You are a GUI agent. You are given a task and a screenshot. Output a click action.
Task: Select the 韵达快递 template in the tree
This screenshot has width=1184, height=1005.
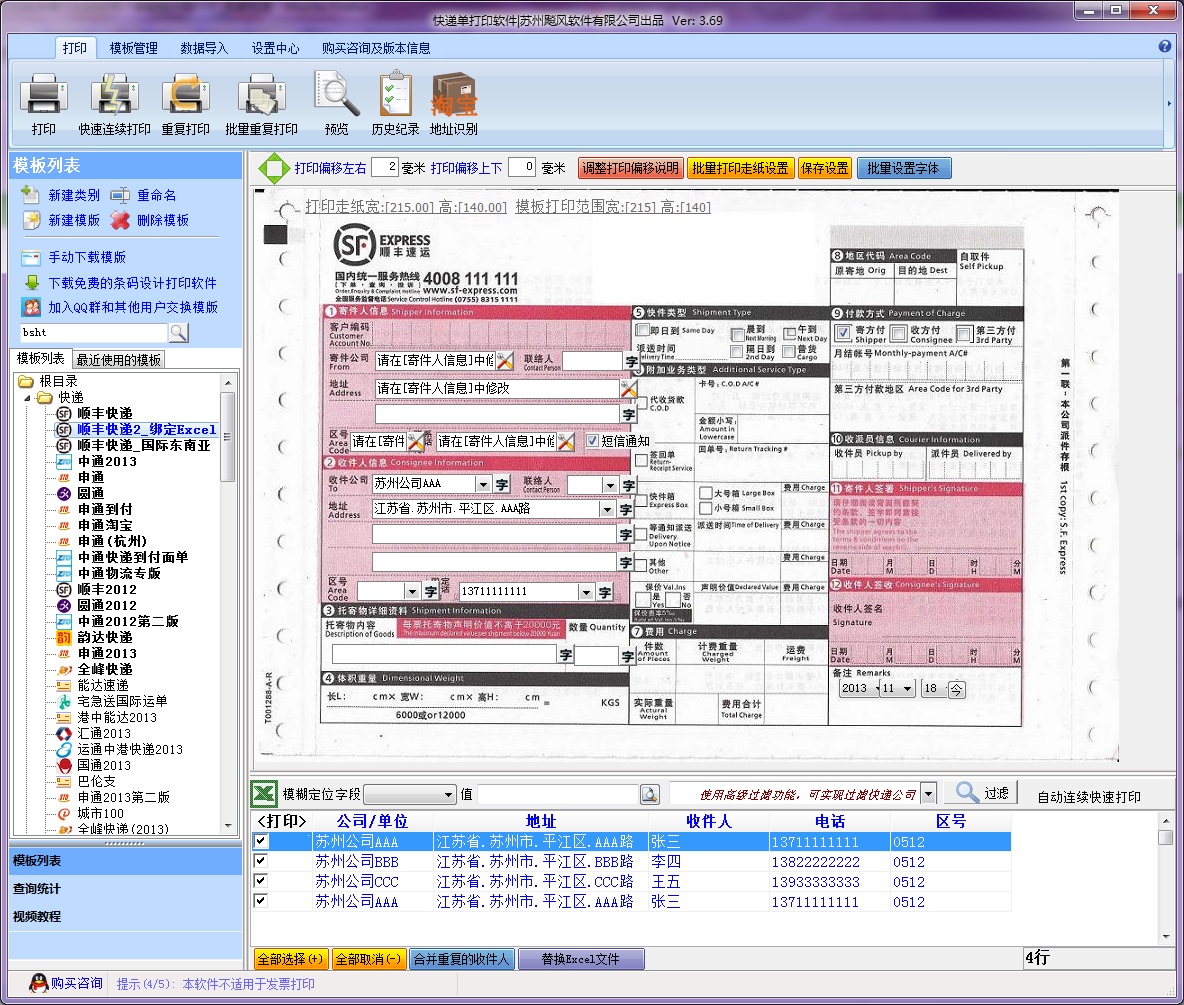[x=105, y=637]
